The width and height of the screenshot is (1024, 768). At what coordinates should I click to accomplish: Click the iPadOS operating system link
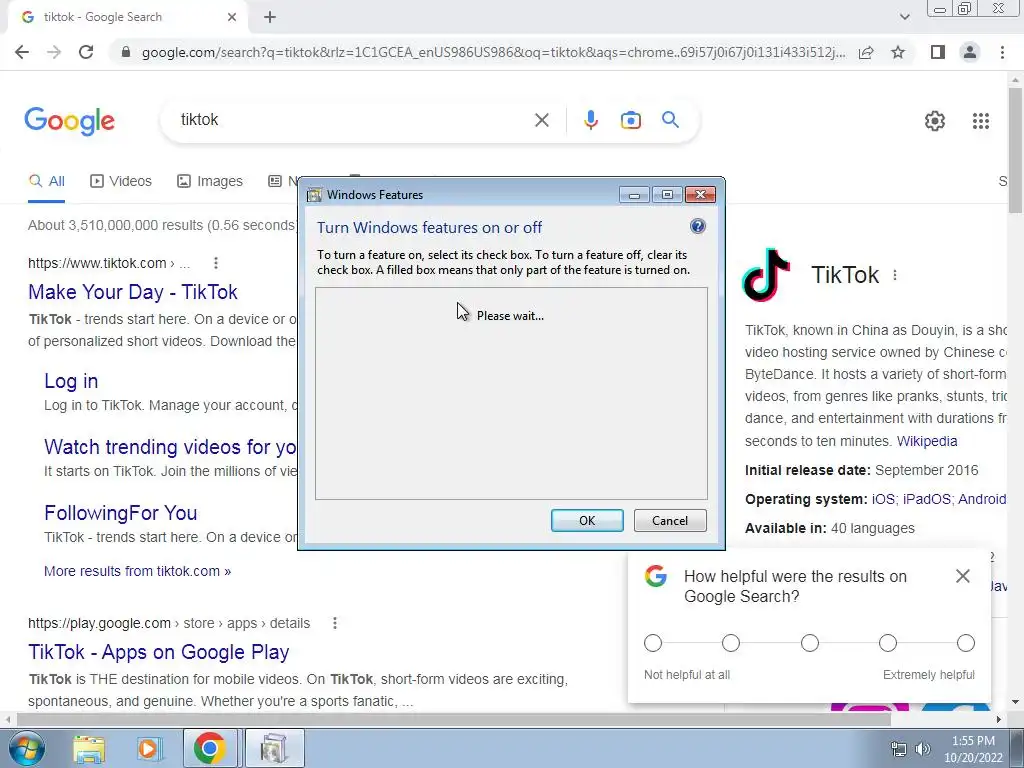(x=927, y=500)
